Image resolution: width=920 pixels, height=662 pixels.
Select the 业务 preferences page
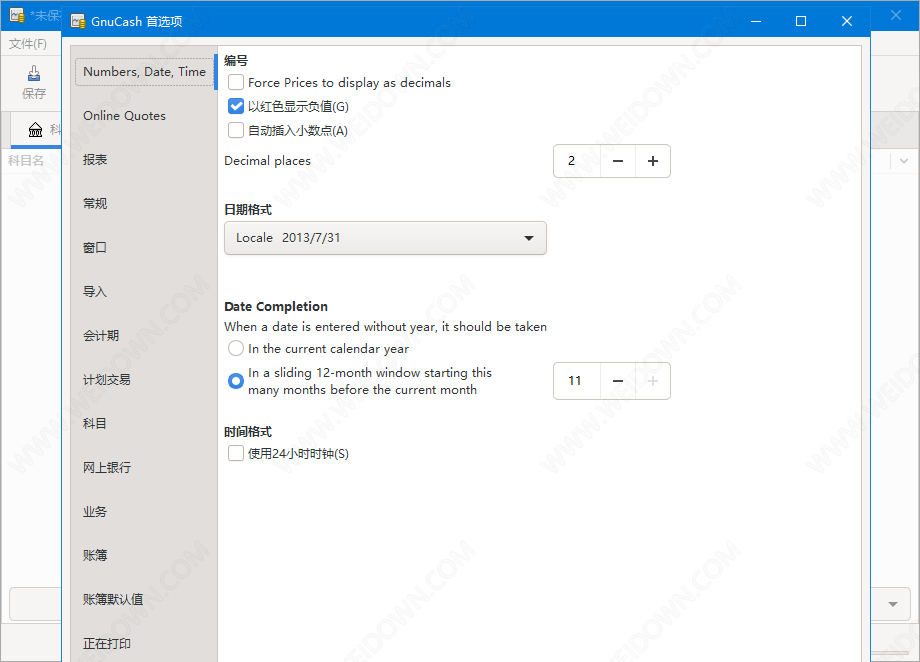coord(95,512)
